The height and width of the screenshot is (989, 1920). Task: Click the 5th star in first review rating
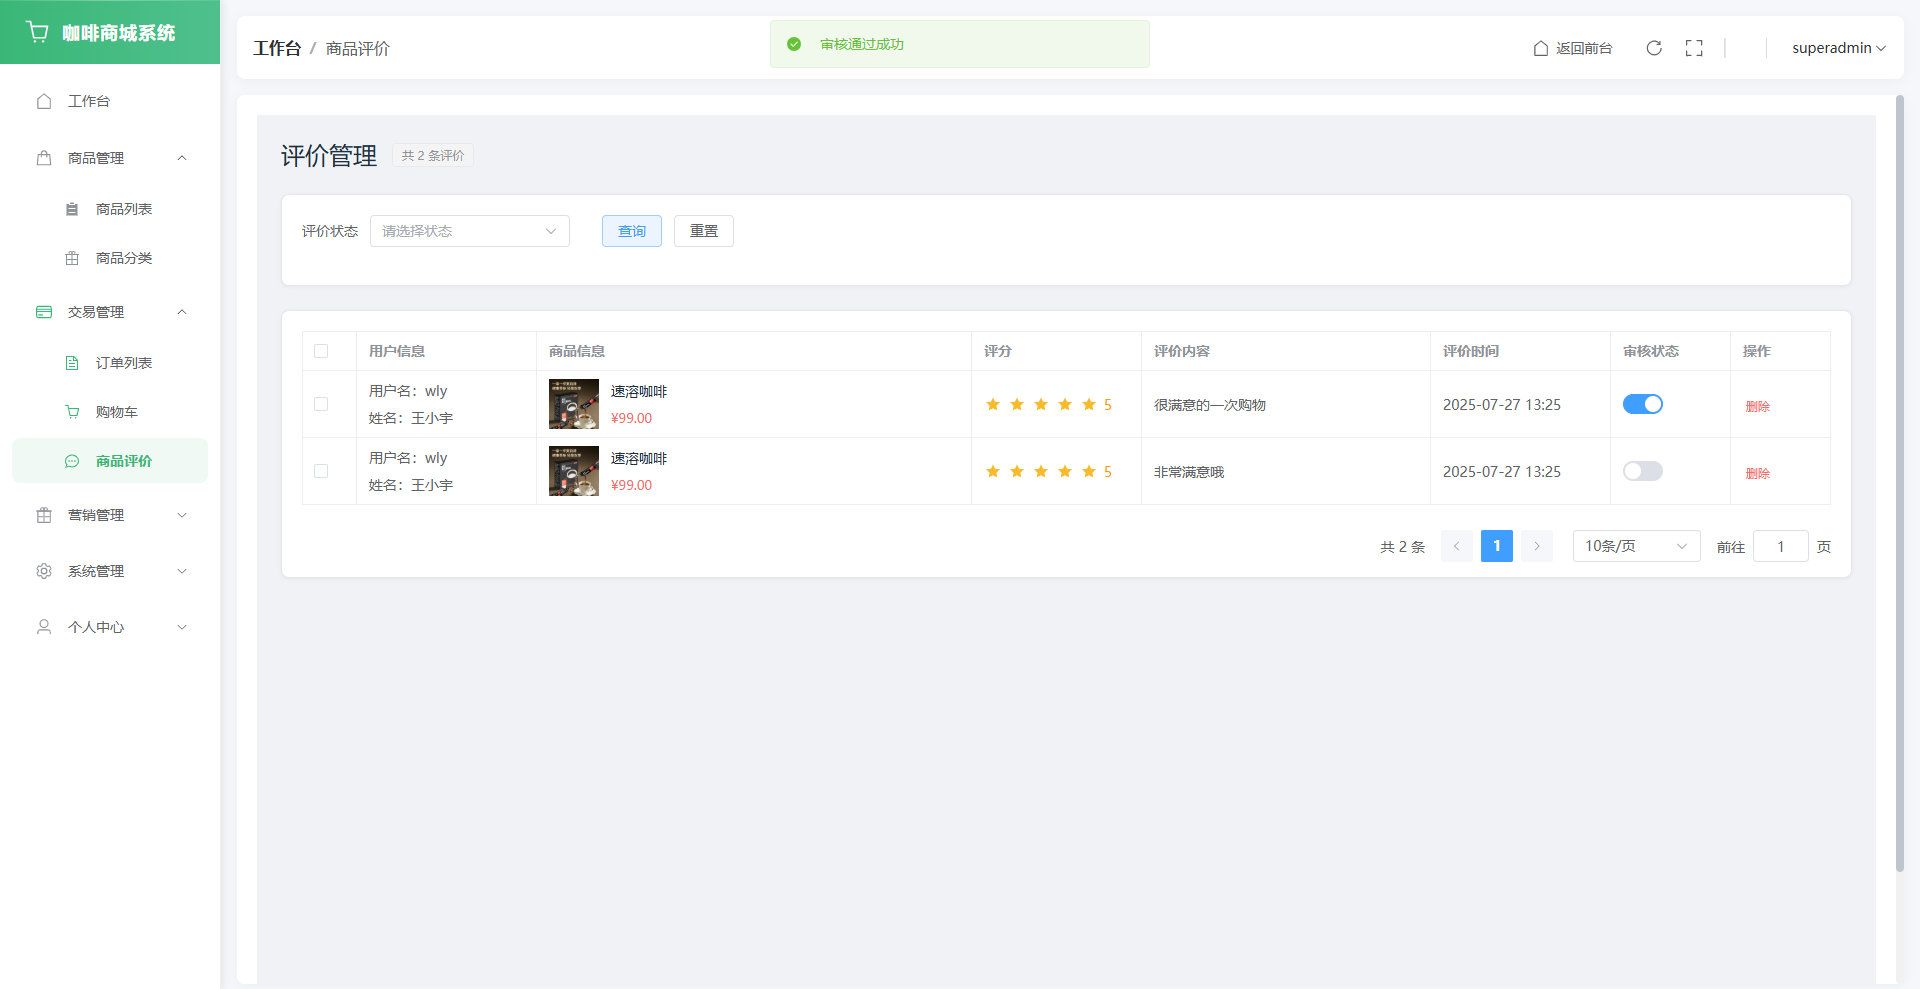(1089, 404)
